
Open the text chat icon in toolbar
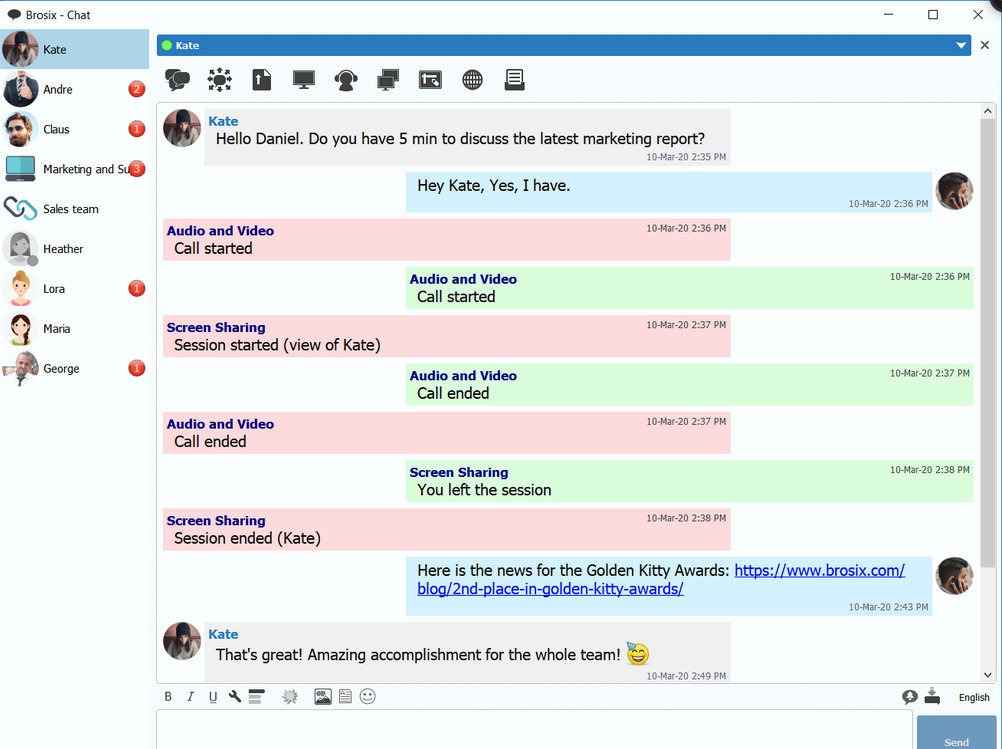coord(177,80)
